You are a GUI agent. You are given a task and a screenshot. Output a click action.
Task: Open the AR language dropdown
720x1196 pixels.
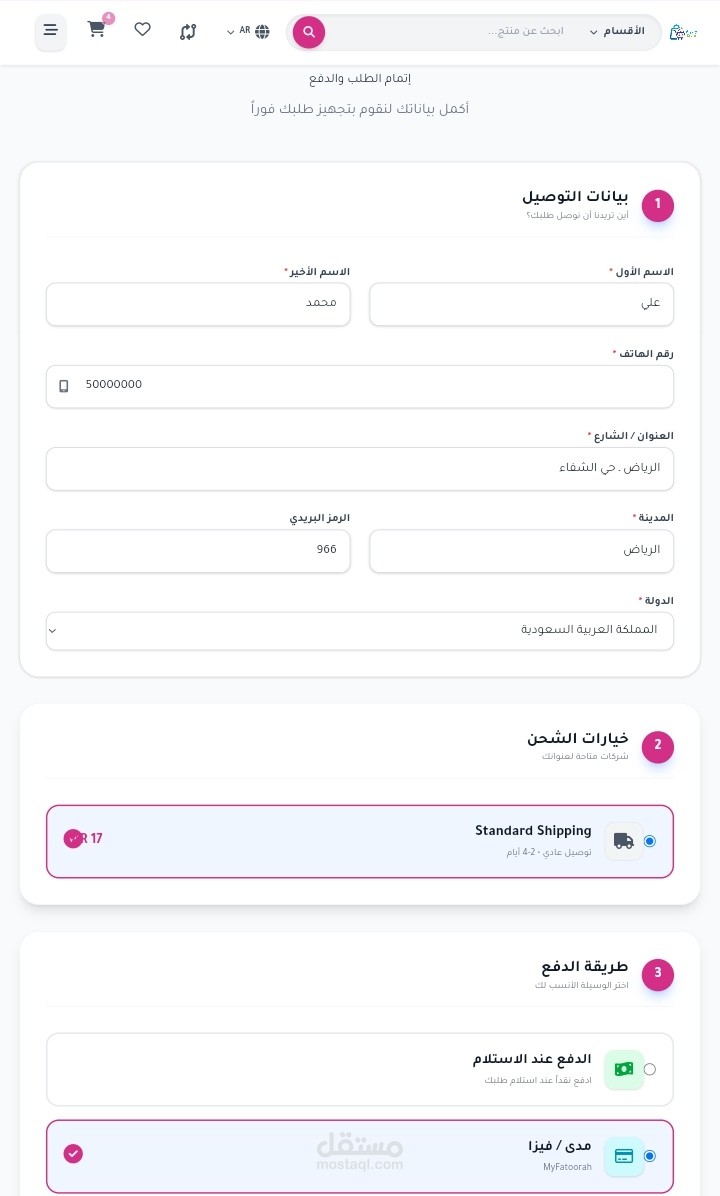[249, 31]
